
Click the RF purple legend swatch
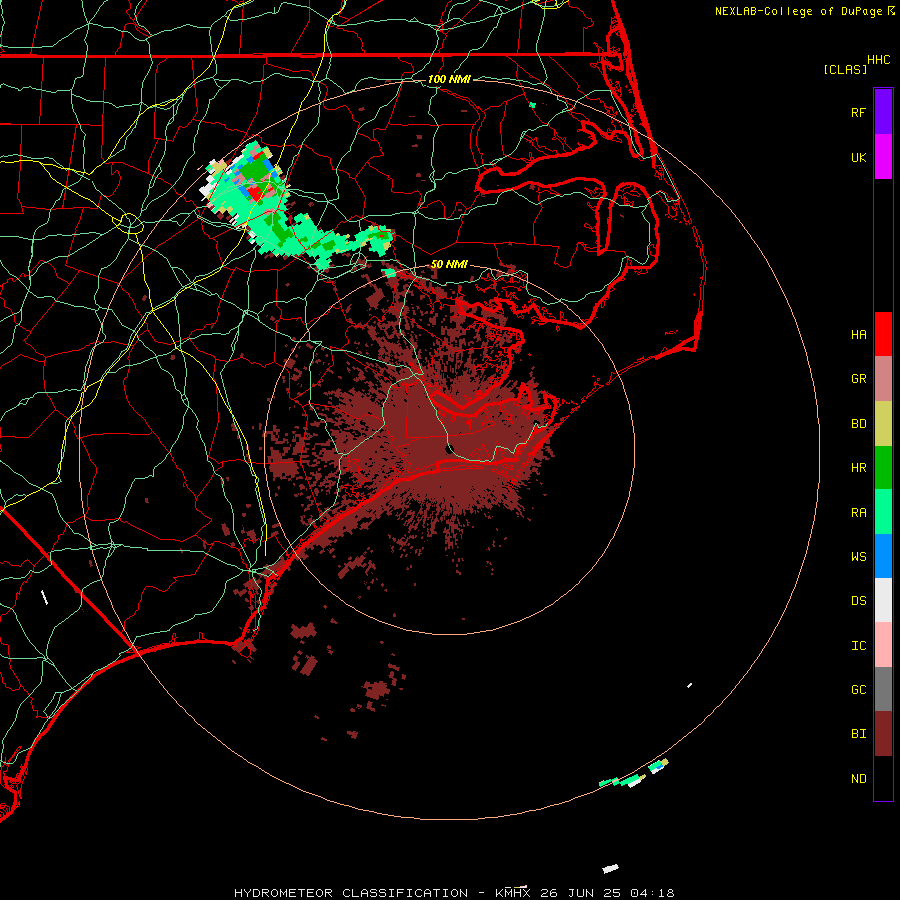tap(883, 112)
